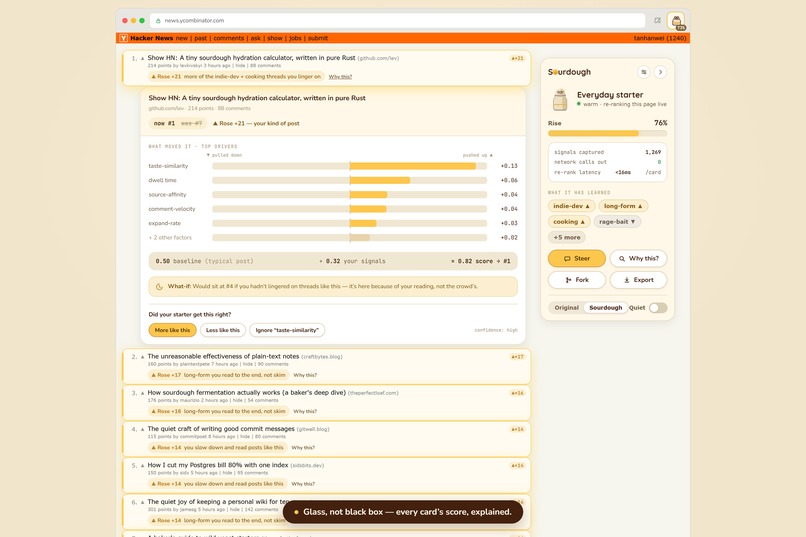This screenshot has width=806, height=537.
Task: Upvote the sourdough fermentation deep dive post
Action: pyautogui.click(x=142, y=393)
